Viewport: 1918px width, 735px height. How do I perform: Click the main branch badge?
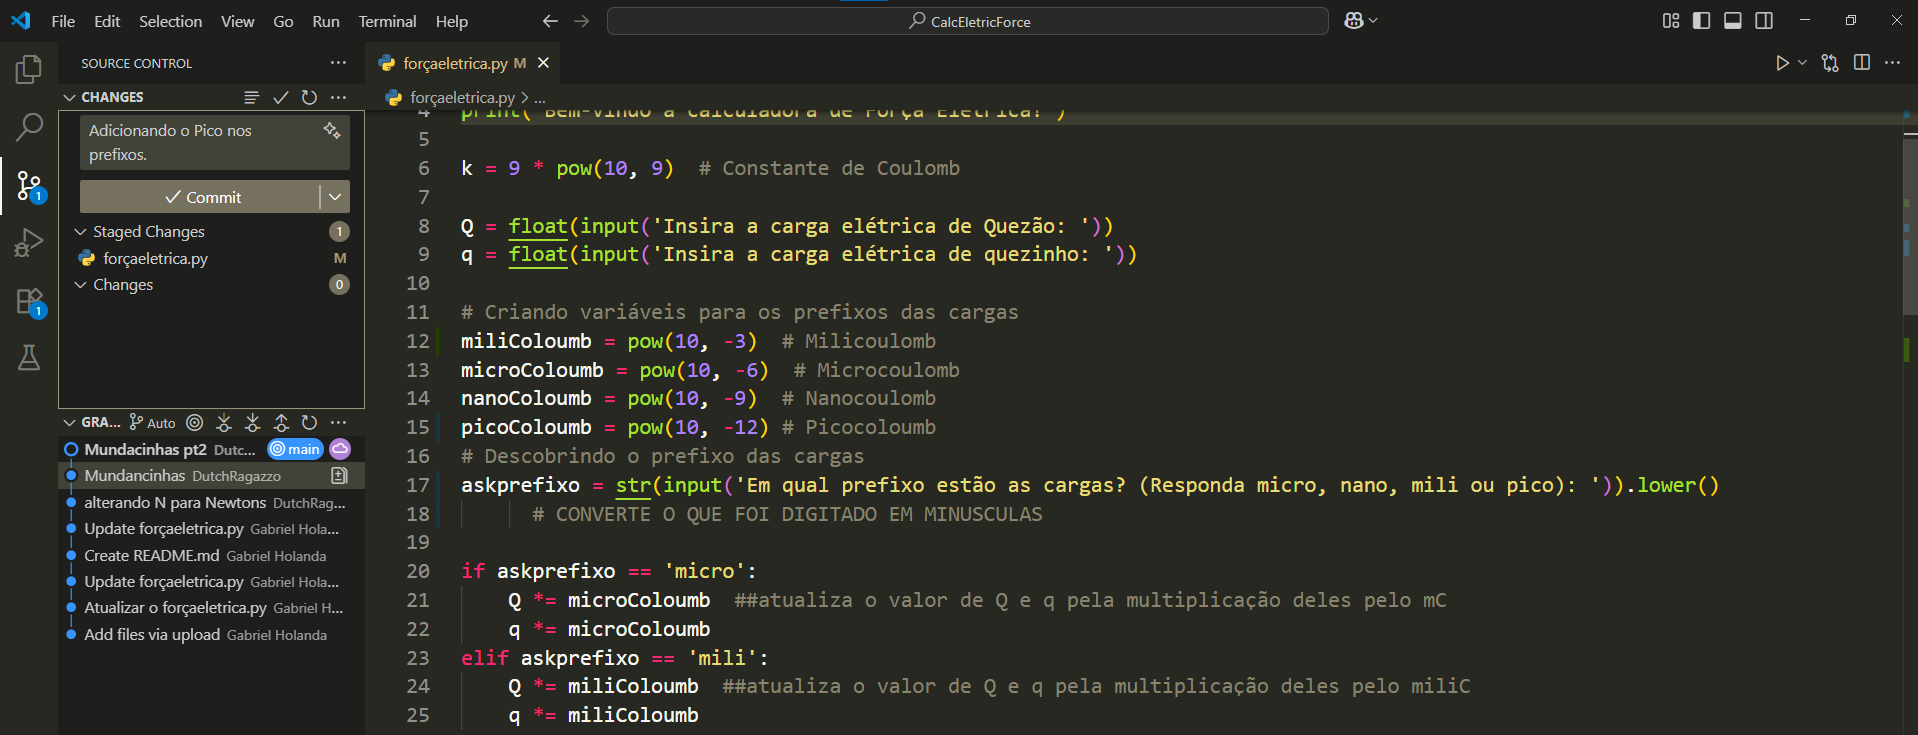(295, 449)
